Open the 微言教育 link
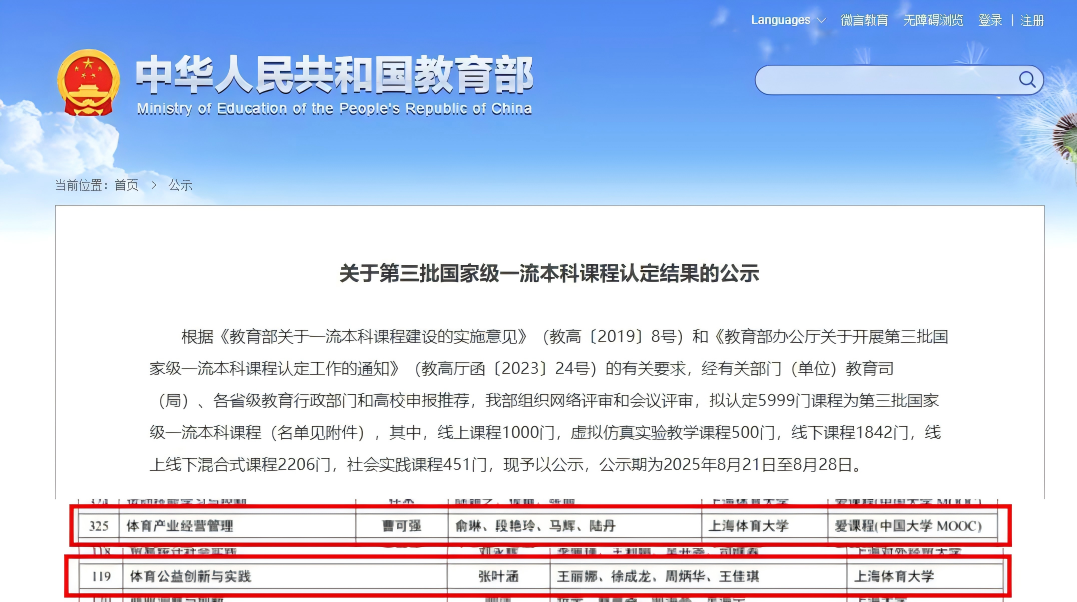Screen dimensions: 1077x602 click(864, 21)
